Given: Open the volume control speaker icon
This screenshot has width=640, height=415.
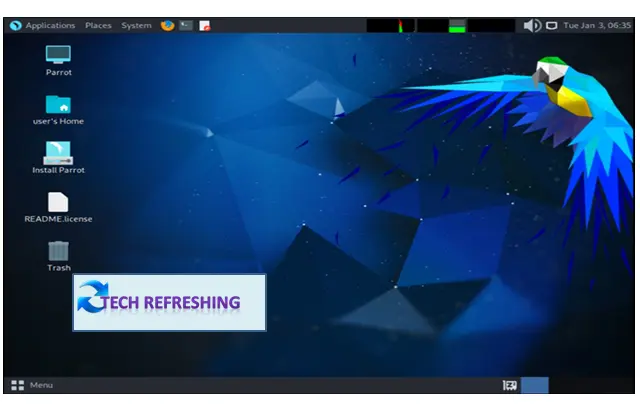Looking at the screenshot, I should (x=532, y=25).
